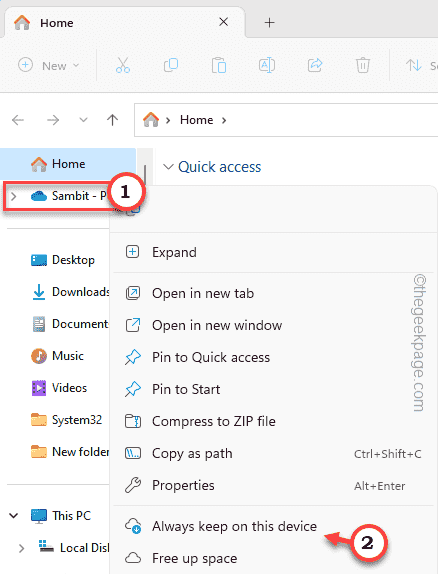Click the Cut scissors icon in toolbar
Image resolution: width=438 pixels, height=574 pixels.
(x=123, y=66)
